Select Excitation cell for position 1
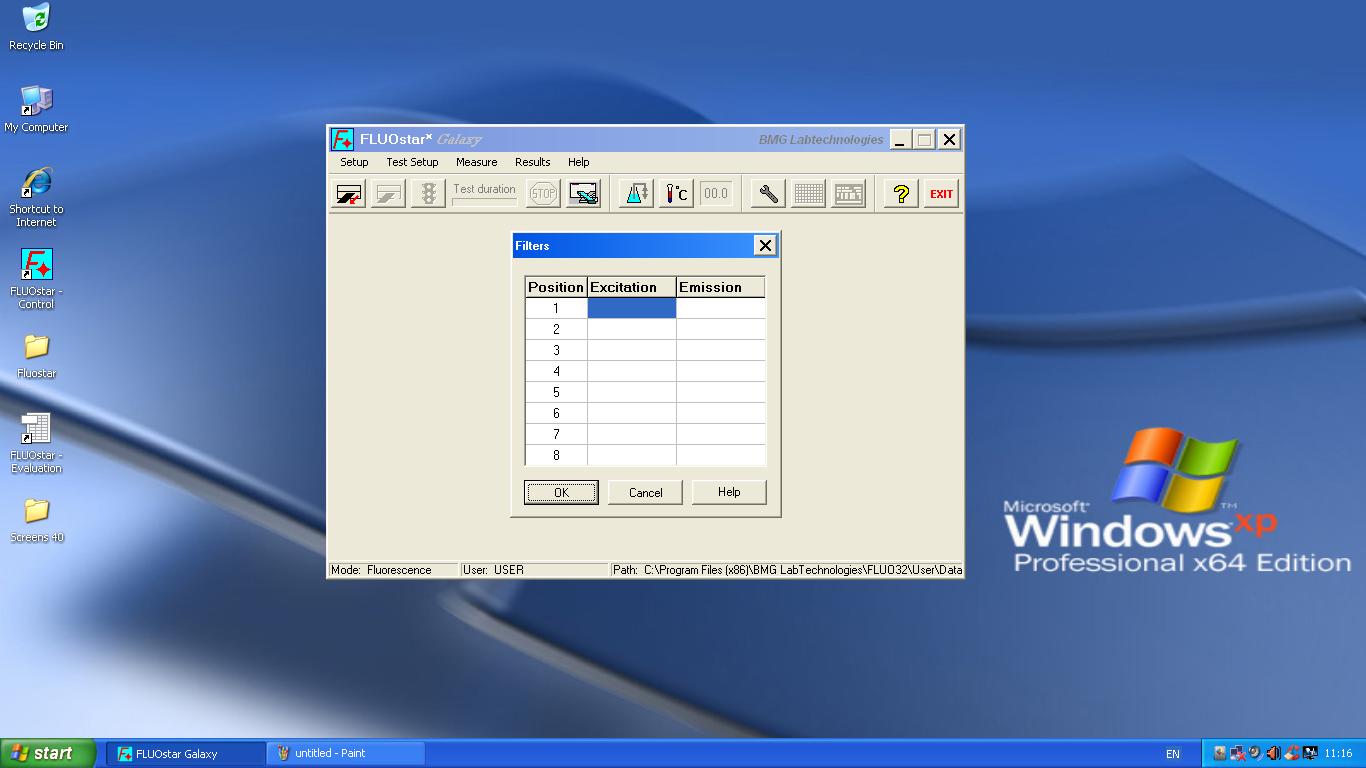Image resolution: width=1366 pixels, height=768 pixels. (632, 308)
